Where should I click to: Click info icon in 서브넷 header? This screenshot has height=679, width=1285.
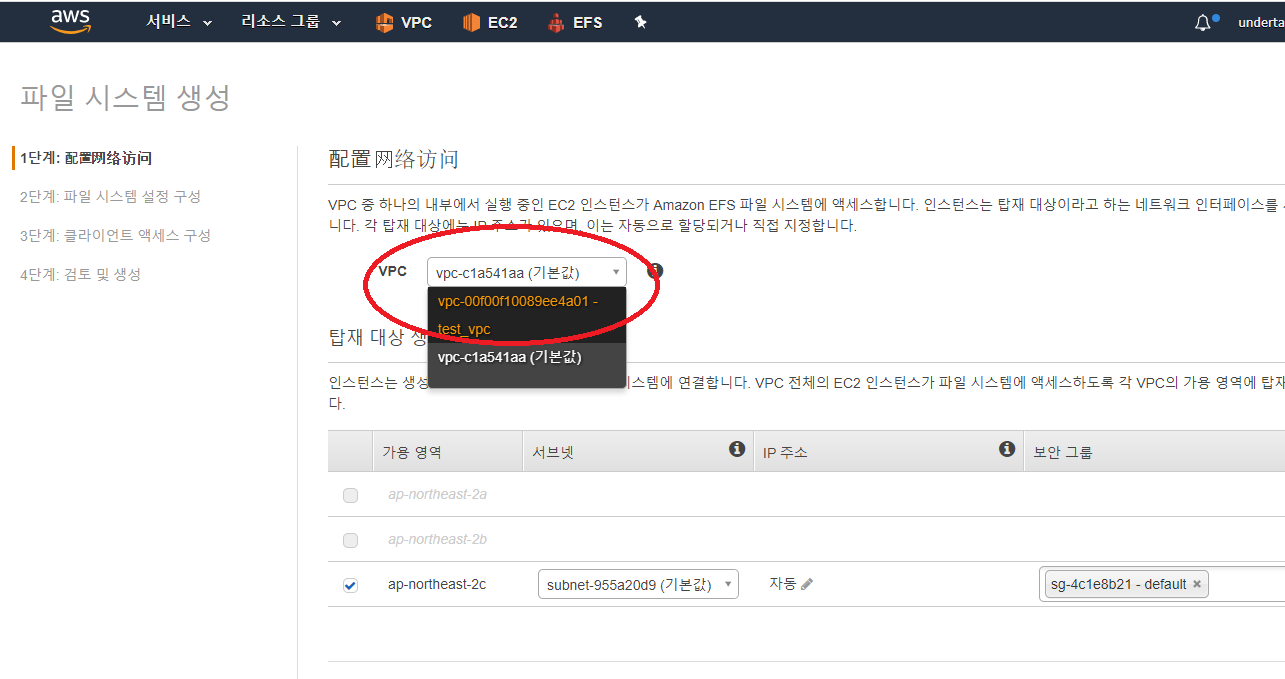tap(737, 450)
